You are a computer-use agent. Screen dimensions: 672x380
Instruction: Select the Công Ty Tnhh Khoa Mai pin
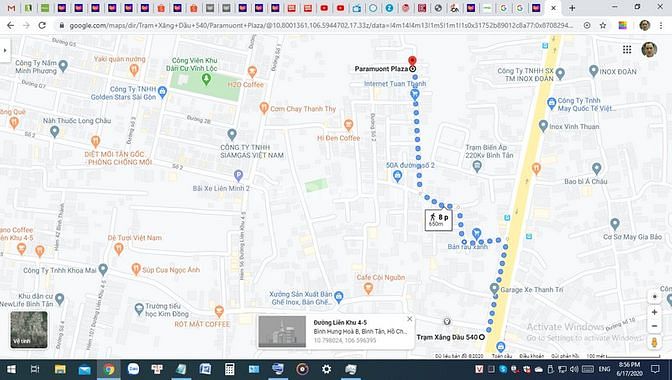103,269
